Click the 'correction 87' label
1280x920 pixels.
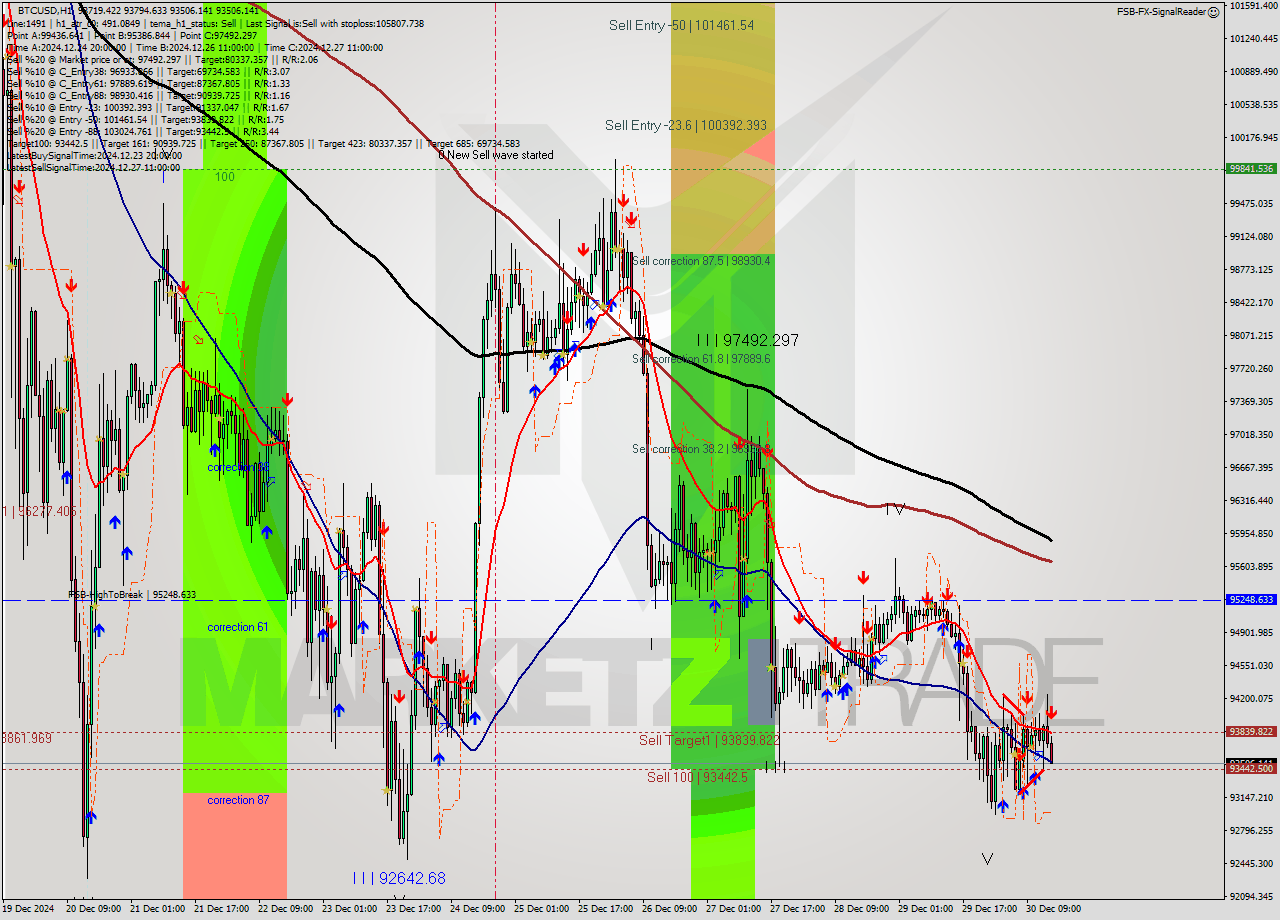point(238,800)
